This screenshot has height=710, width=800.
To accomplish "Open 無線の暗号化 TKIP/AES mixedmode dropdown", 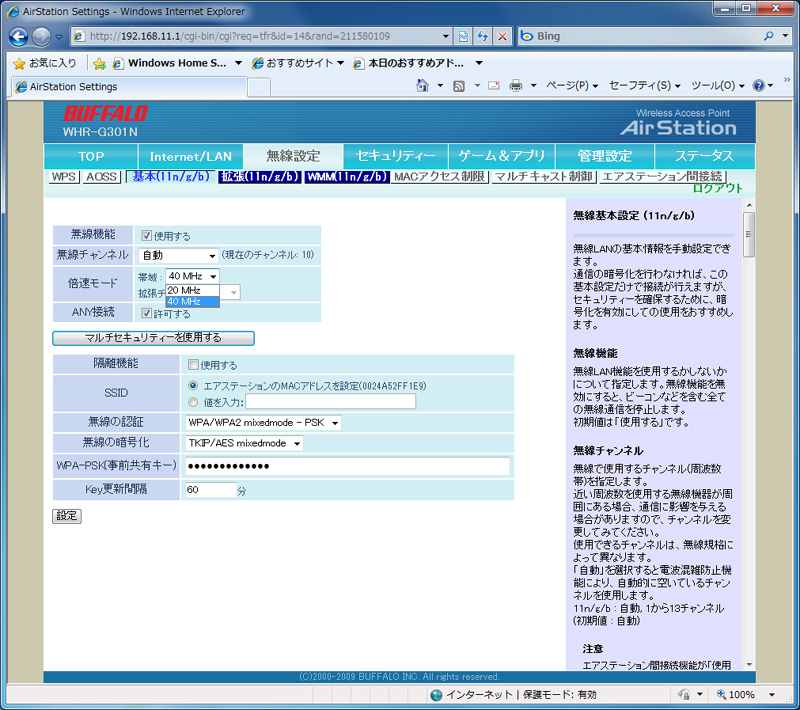I will click(x=244, y=443).
